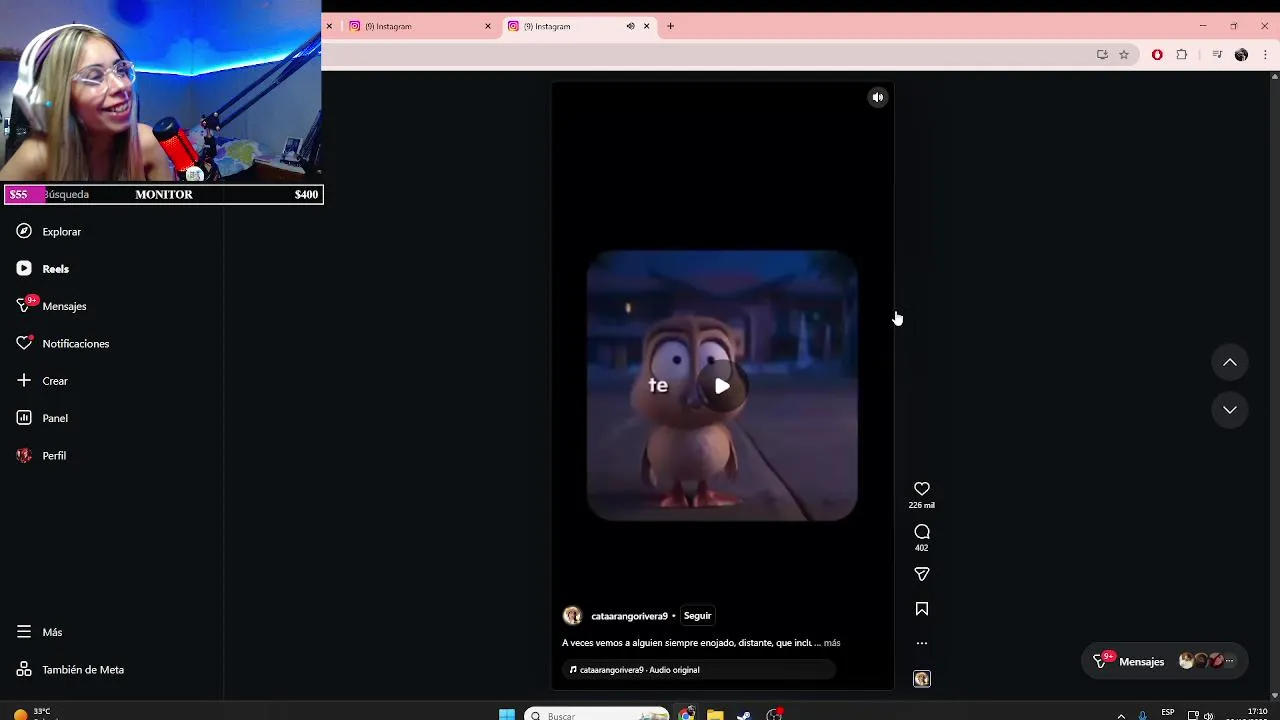Viewport: 1280px width, 720px height.
Task: Click the ESP language indicator
Action: 1168,713
